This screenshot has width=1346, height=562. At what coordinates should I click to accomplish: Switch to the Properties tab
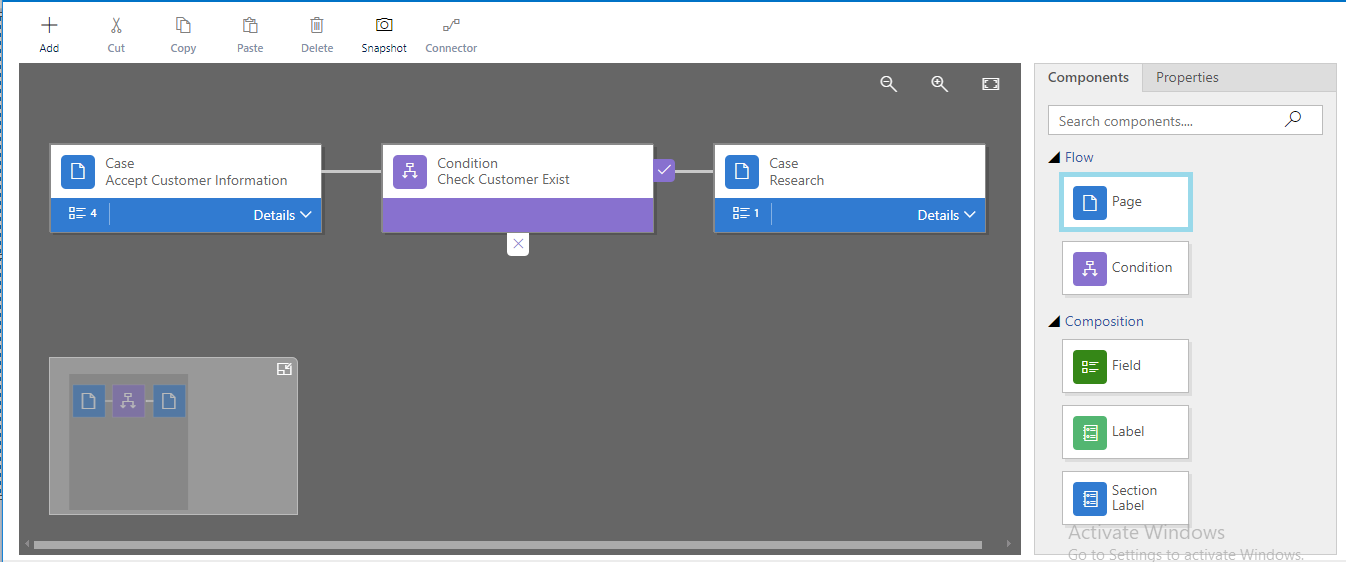(x=1187, y=77)
